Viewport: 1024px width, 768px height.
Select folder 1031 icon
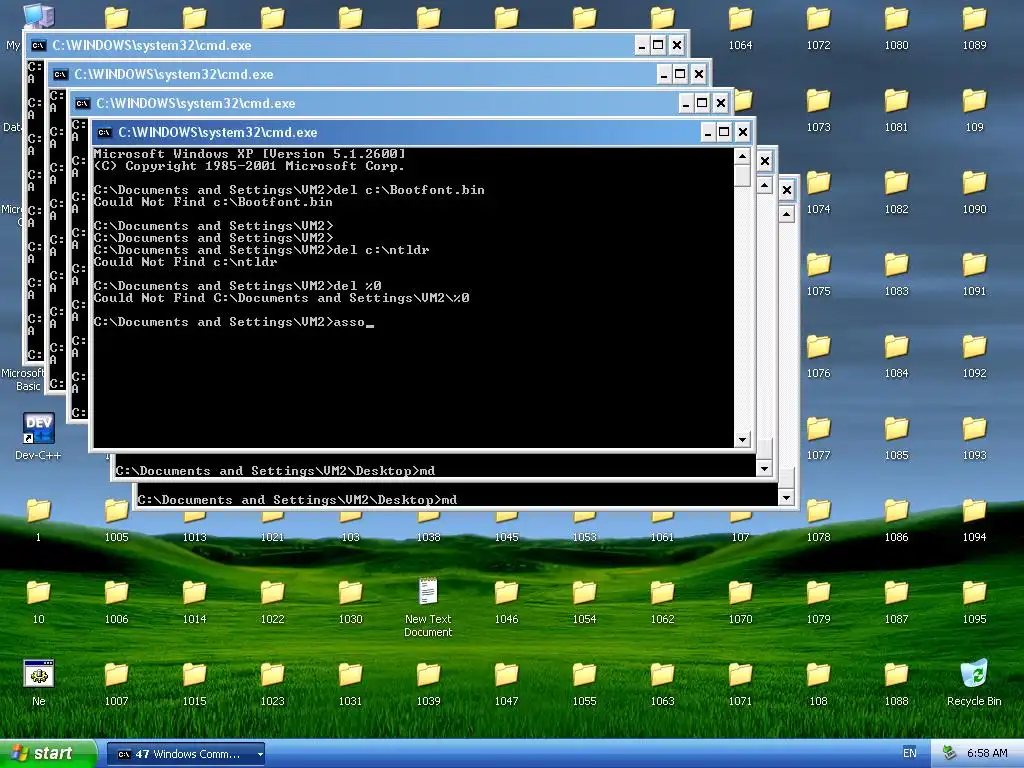[x=350, y=675]
